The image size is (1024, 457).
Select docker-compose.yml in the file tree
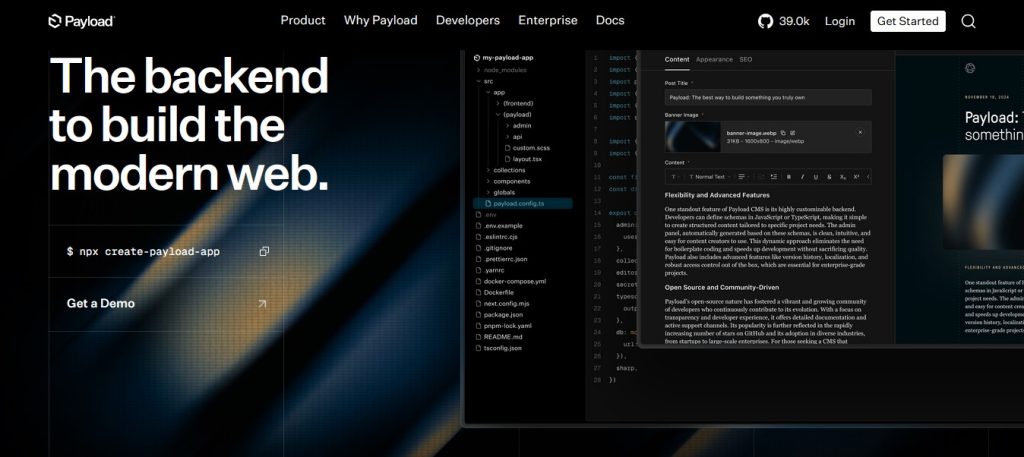pyautogui.click(x=510, y=281)
